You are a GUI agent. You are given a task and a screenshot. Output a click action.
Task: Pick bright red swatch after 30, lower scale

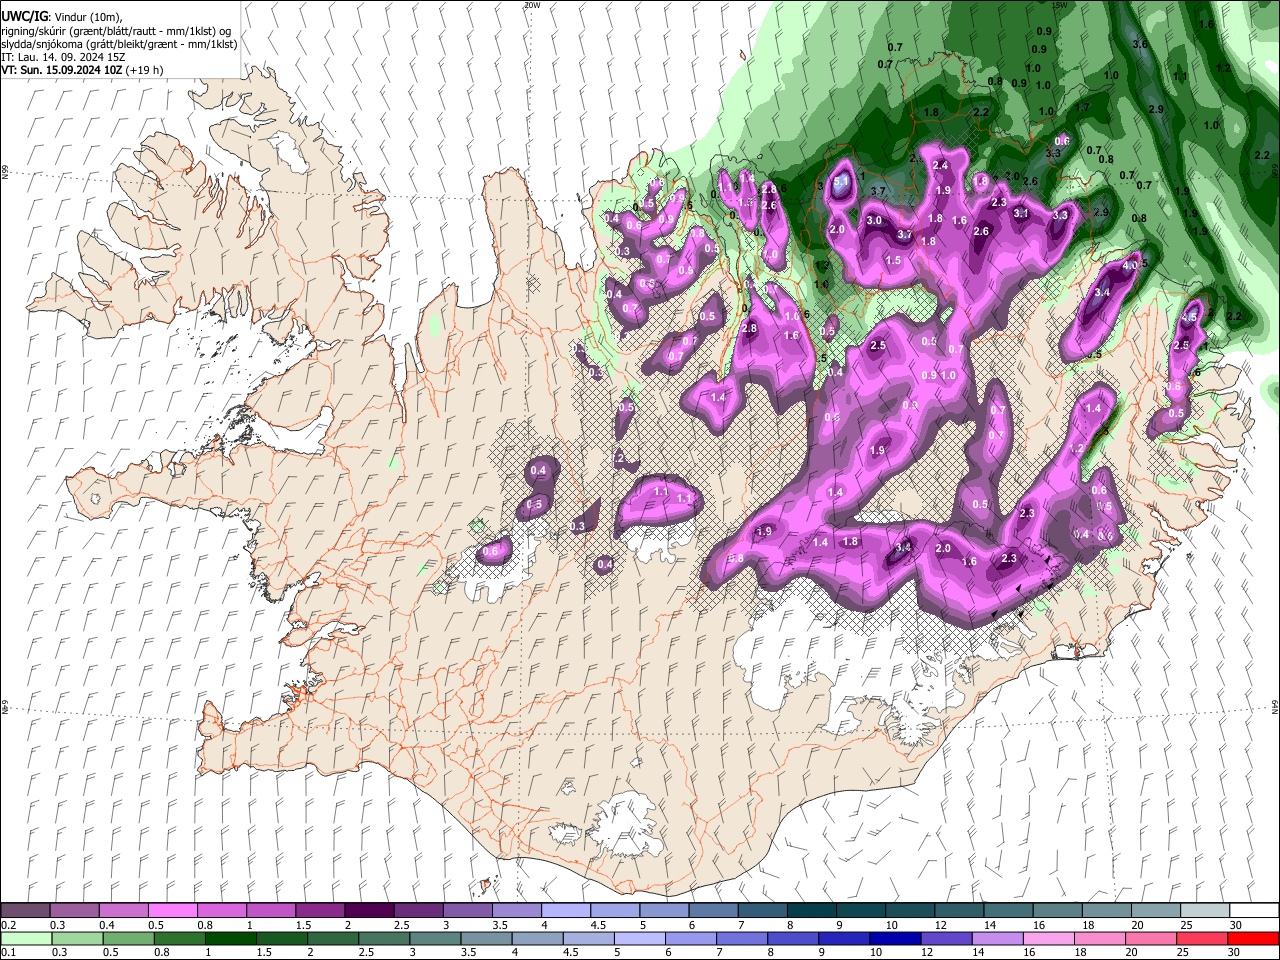1254,938
